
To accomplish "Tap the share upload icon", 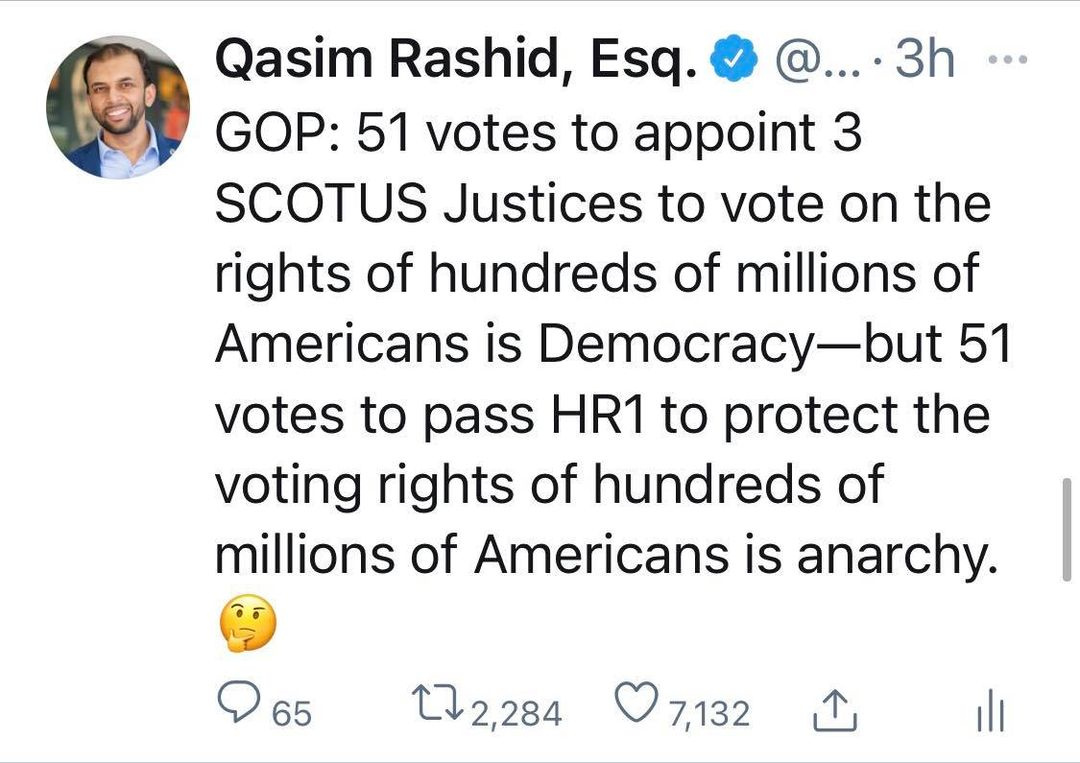I will coord(835,710).
